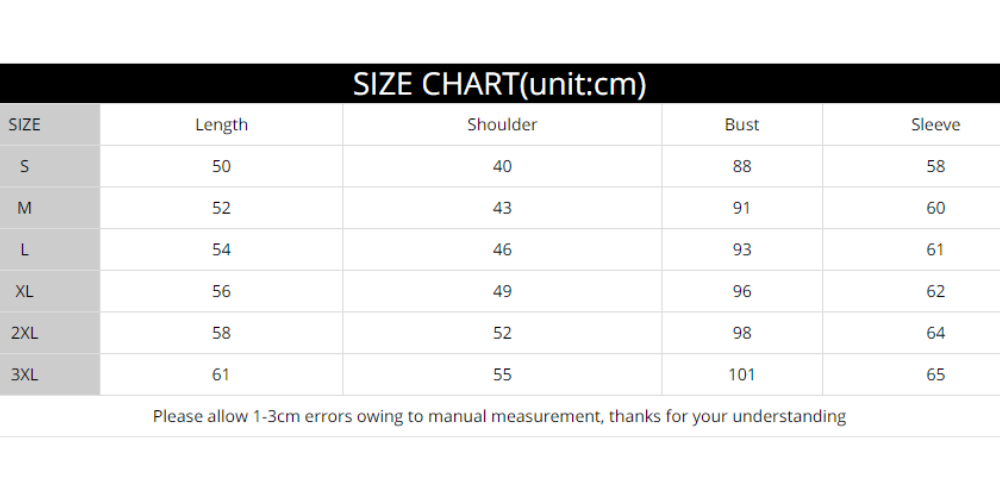Click the Length value 50 cell

pos(221,167)
